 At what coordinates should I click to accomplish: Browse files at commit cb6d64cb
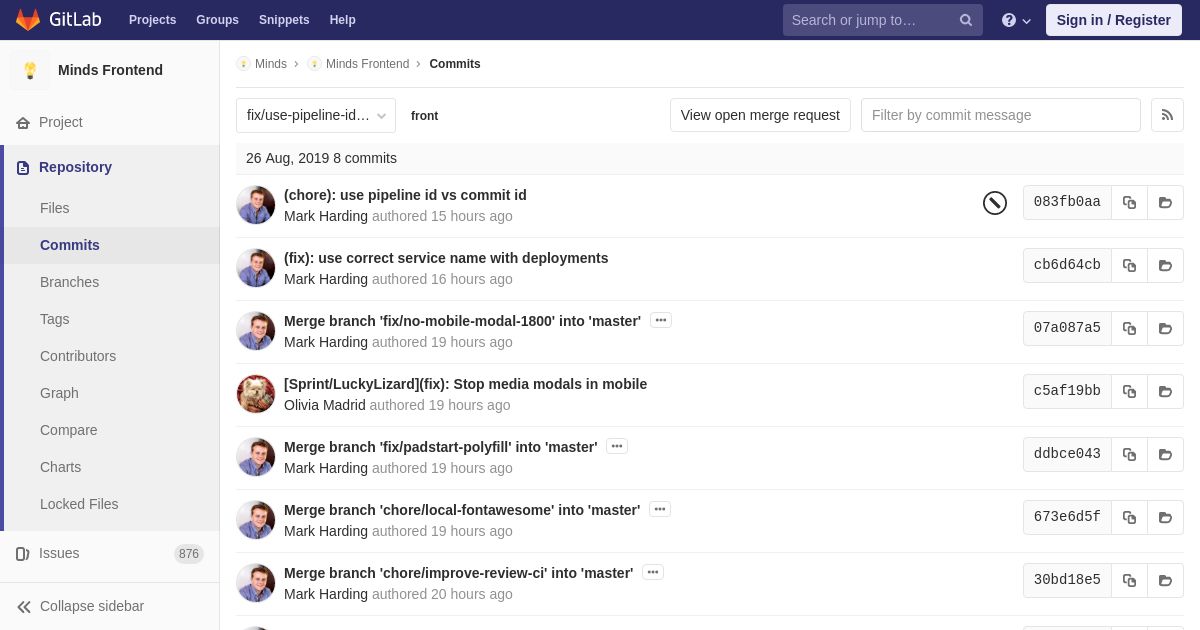1165,265
